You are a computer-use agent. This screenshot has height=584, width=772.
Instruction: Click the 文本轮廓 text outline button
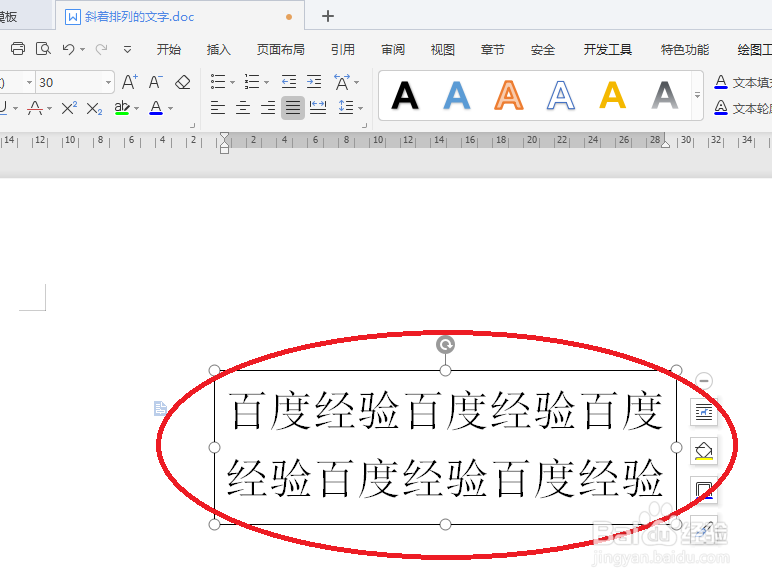[x=742, y=108]
